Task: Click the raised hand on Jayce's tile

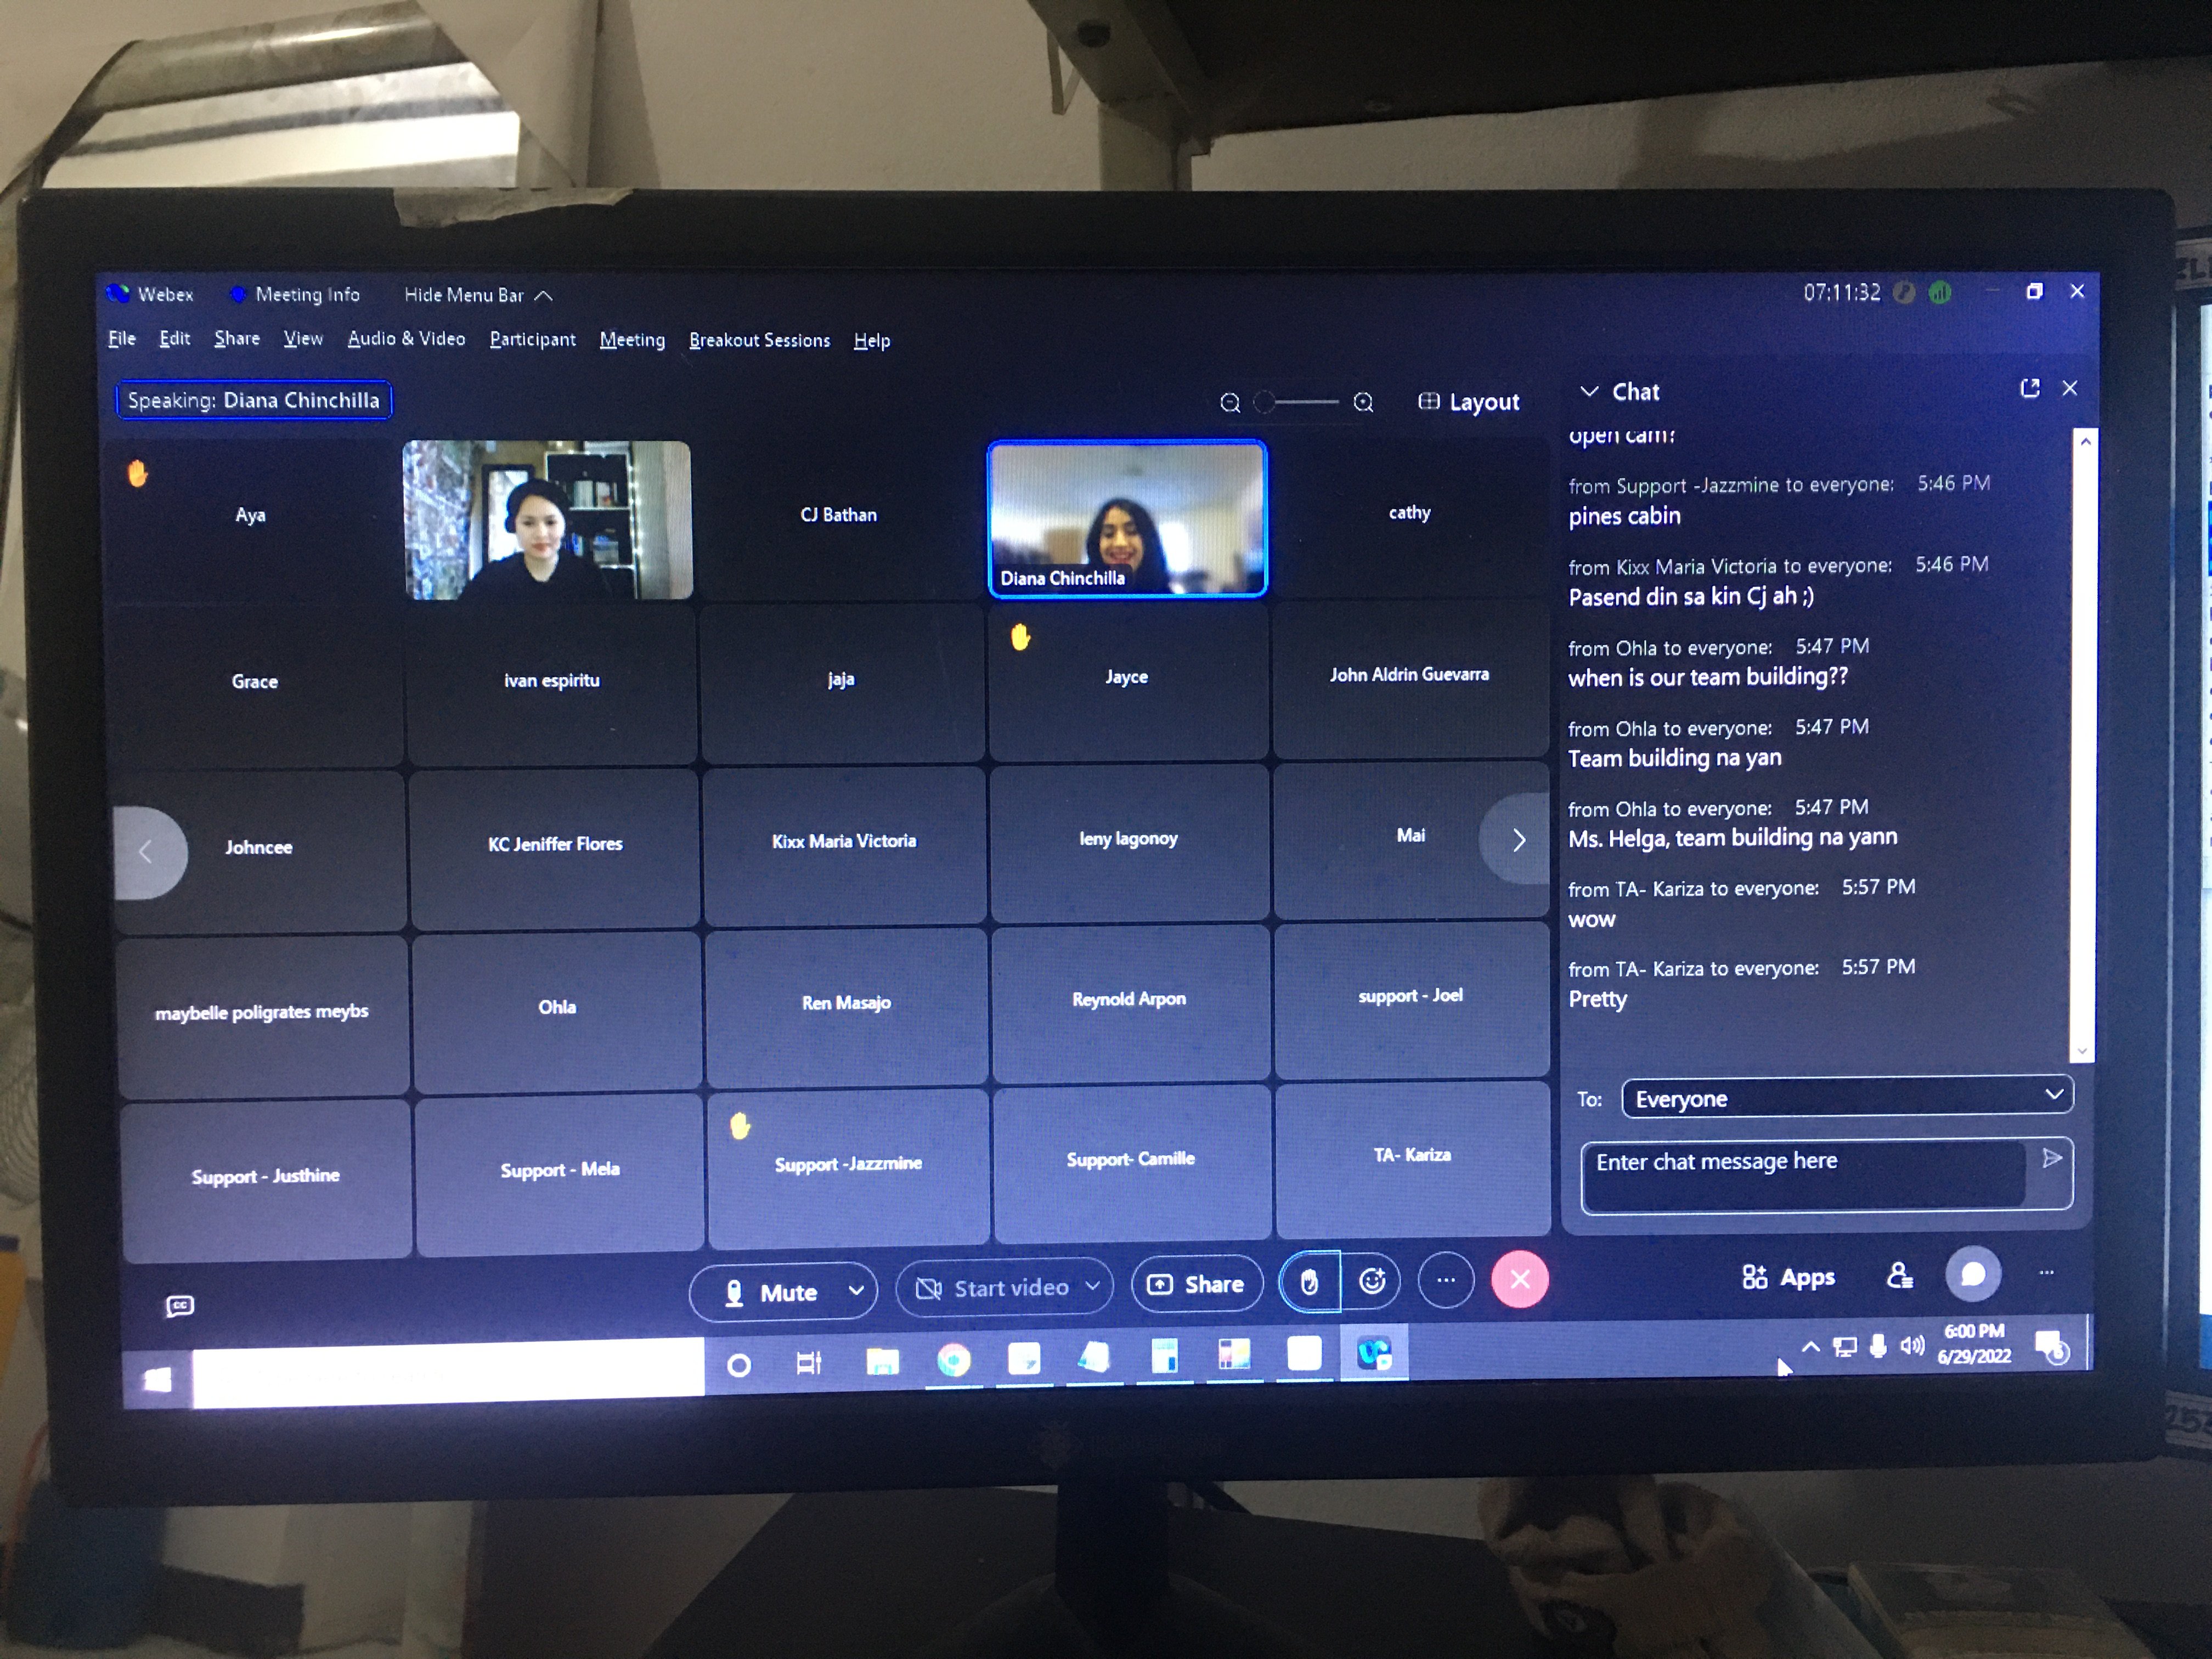Action: point(1020,637)
